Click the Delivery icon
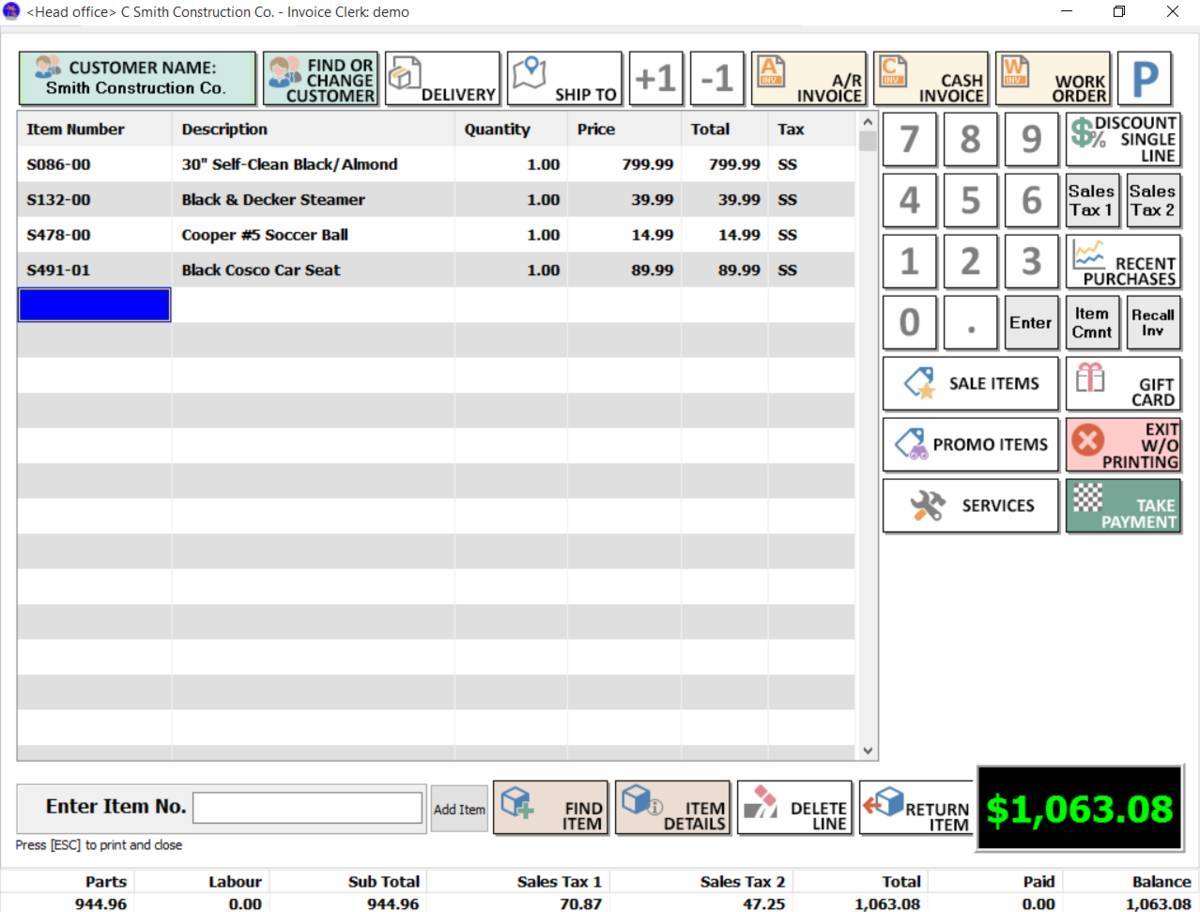 (443, 78)
